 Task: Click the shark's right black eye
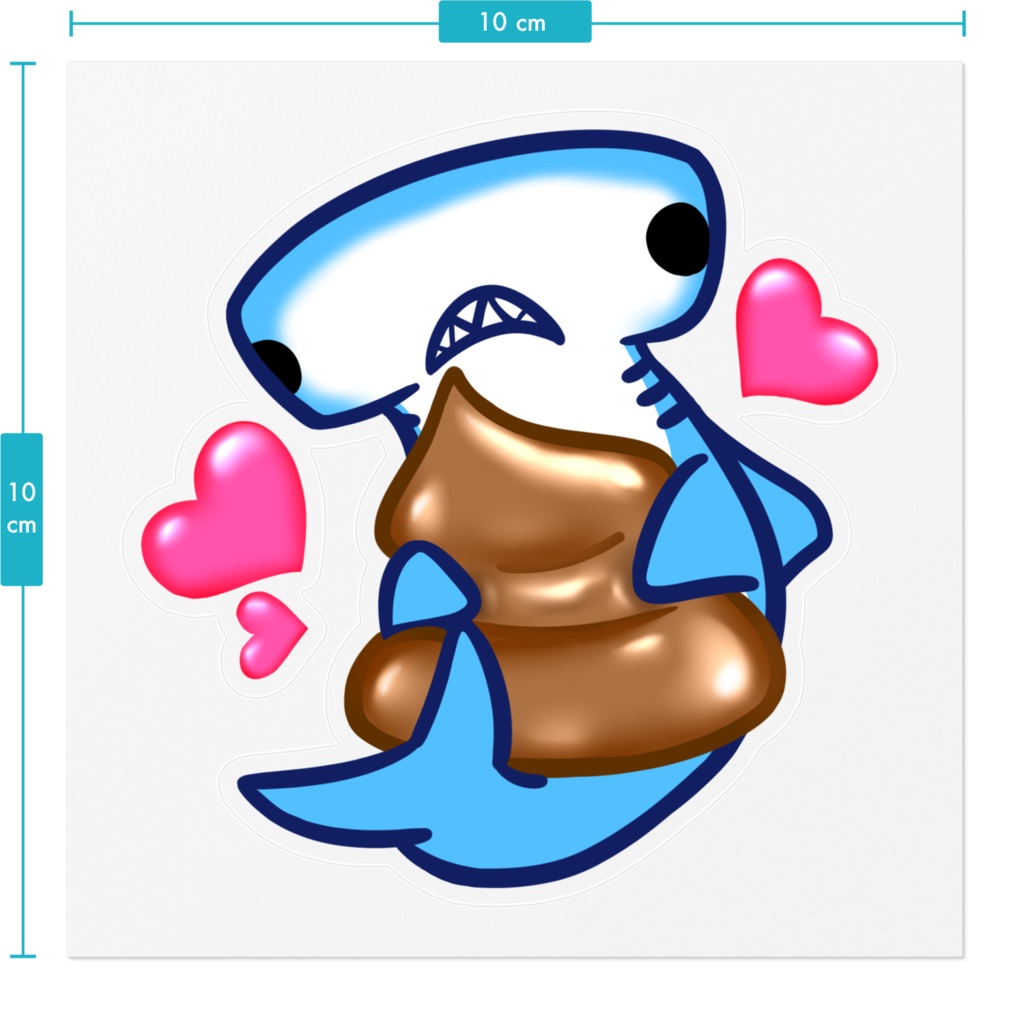pos(678,239)
